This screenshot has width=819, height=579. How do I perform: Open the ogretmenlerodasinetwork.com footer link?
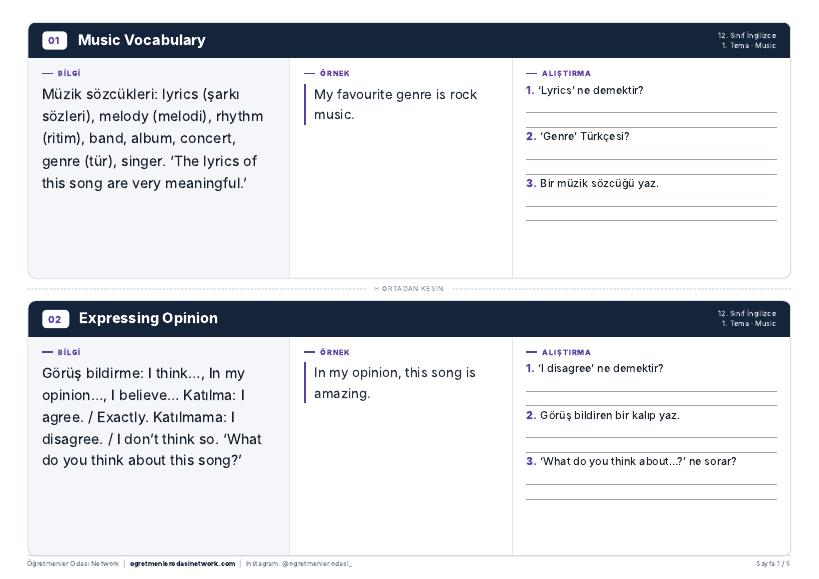click(x=182, y=564)
